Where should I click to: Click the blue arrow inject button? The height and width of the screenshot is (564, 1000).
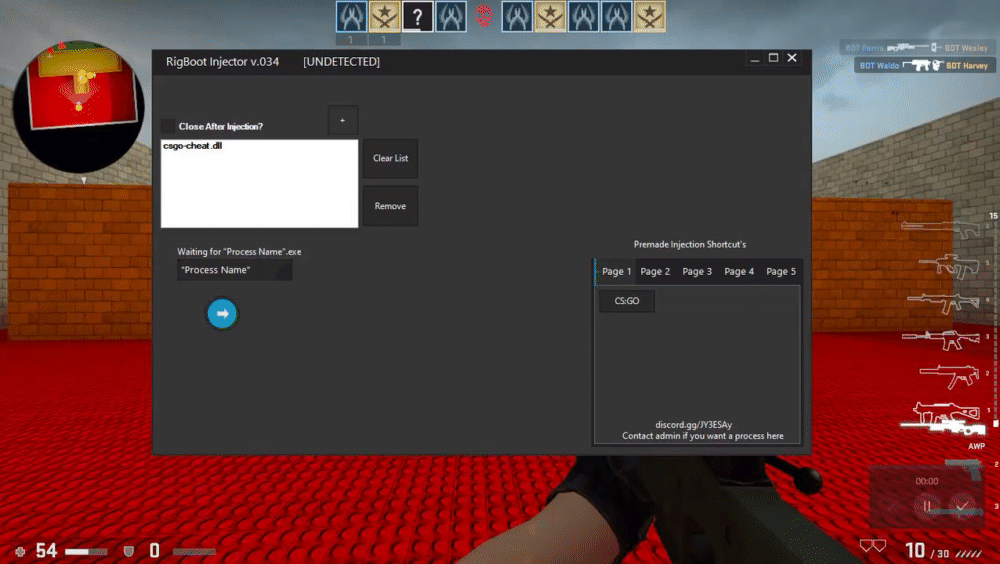pyautogui.click(x=222, y=313)
